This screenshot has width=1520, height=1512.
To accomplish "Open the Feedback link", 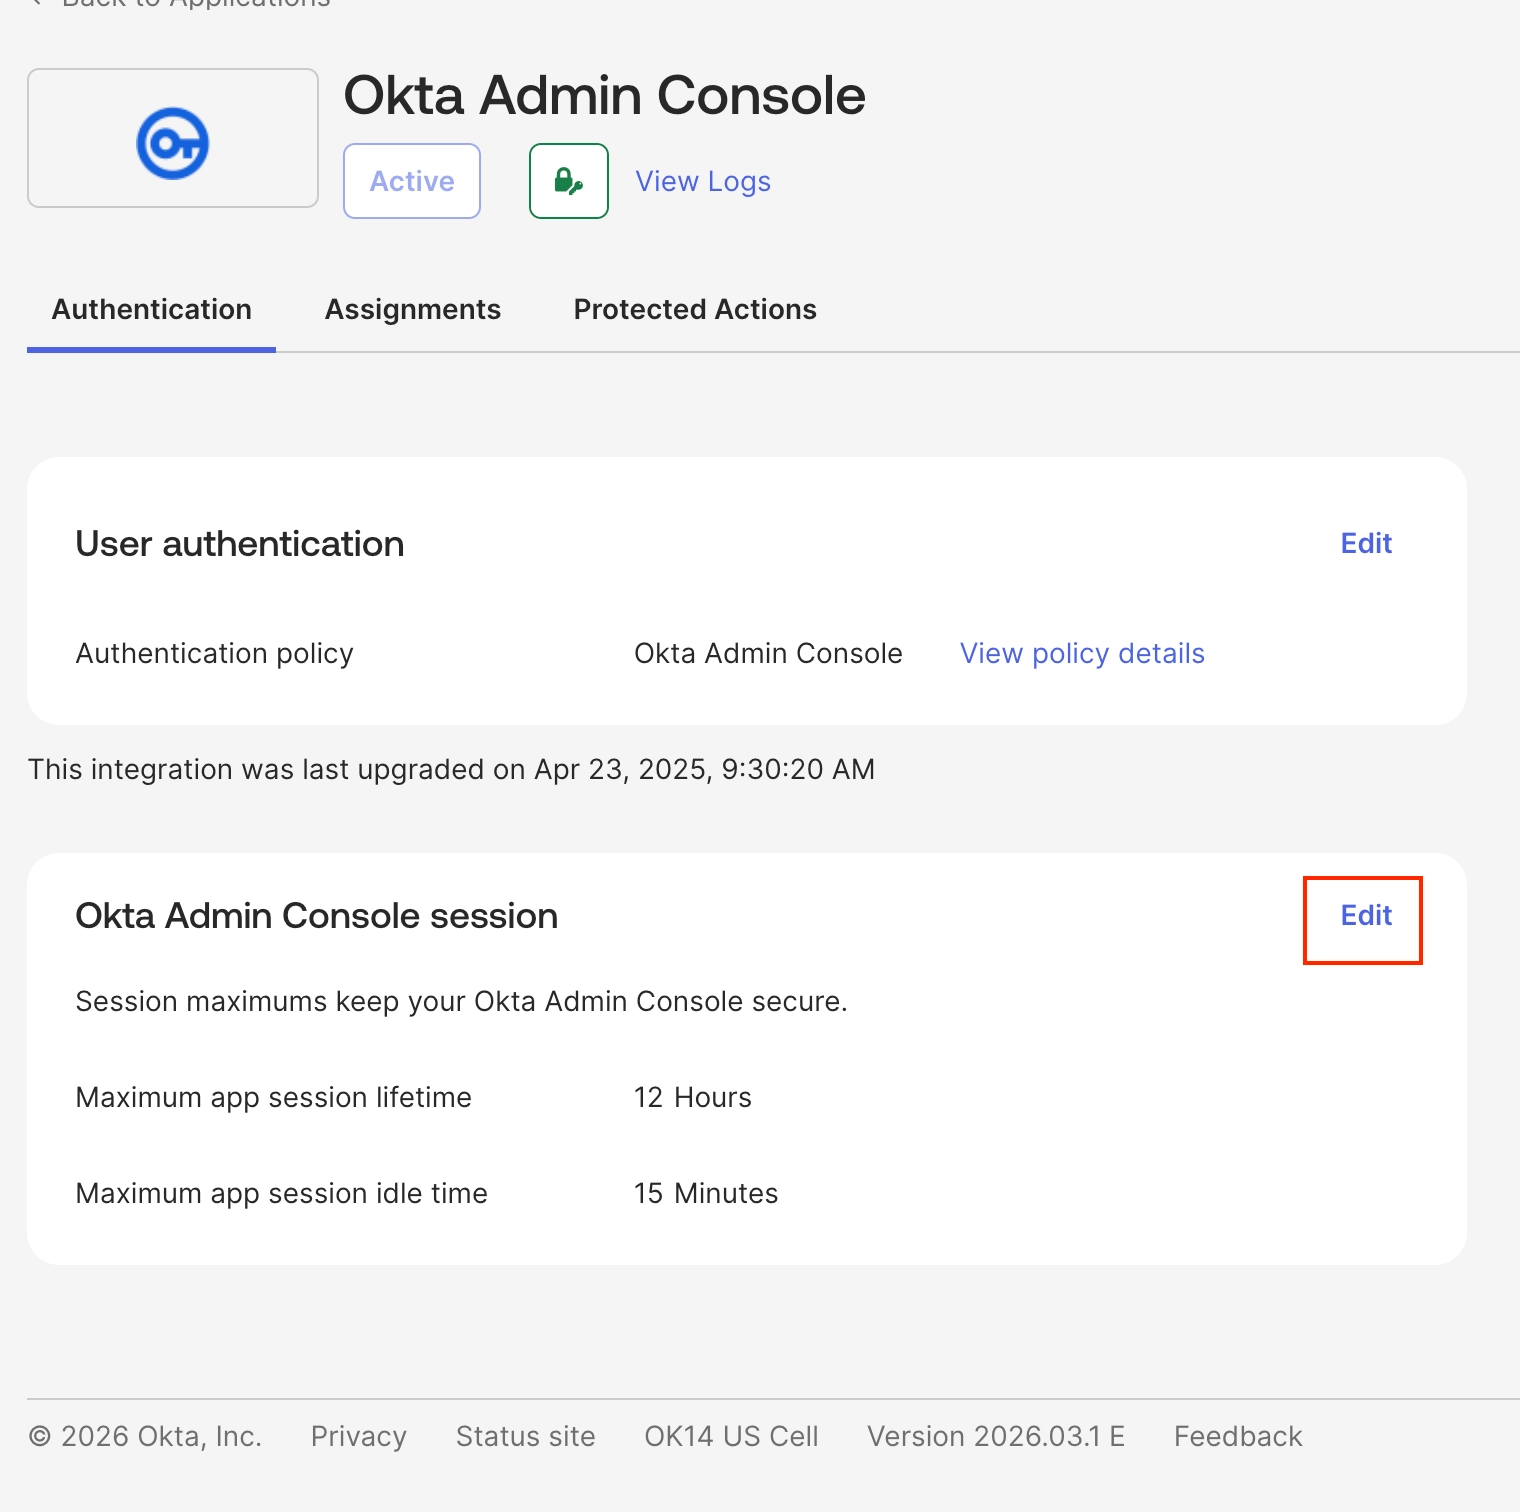I will [x=1238, y=1437].
